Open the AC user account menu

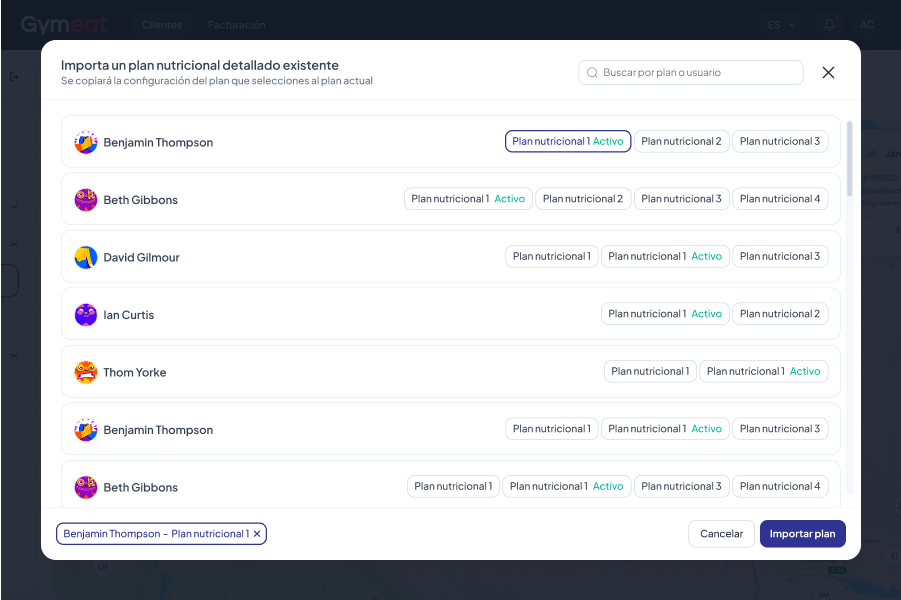tap(867, 24)
